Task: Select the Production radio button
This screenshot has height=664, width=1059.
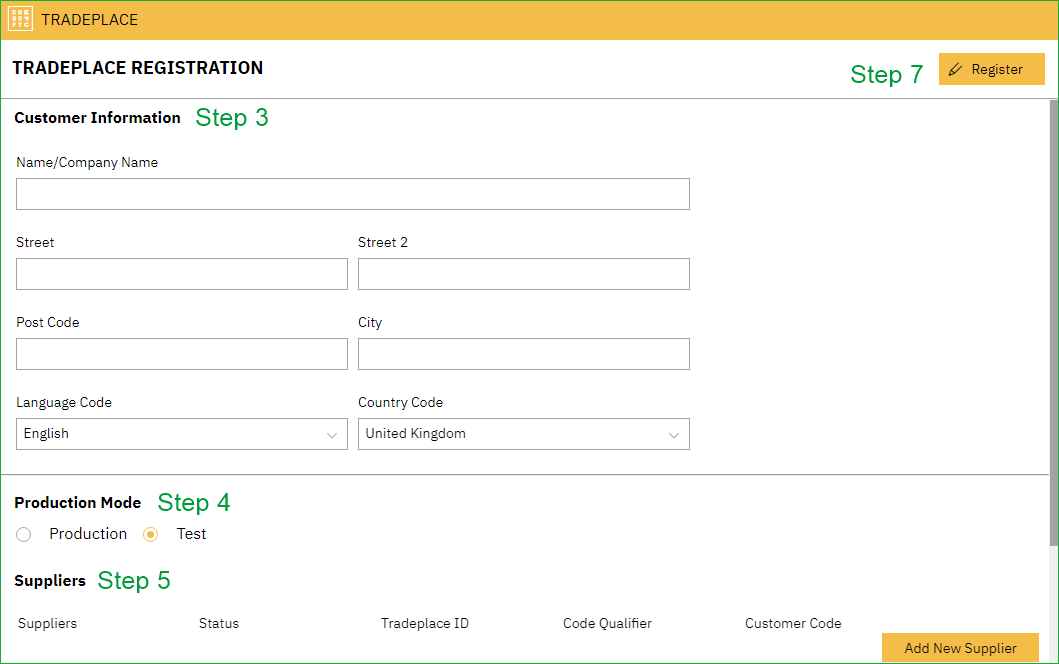Action: pos(24,535)
